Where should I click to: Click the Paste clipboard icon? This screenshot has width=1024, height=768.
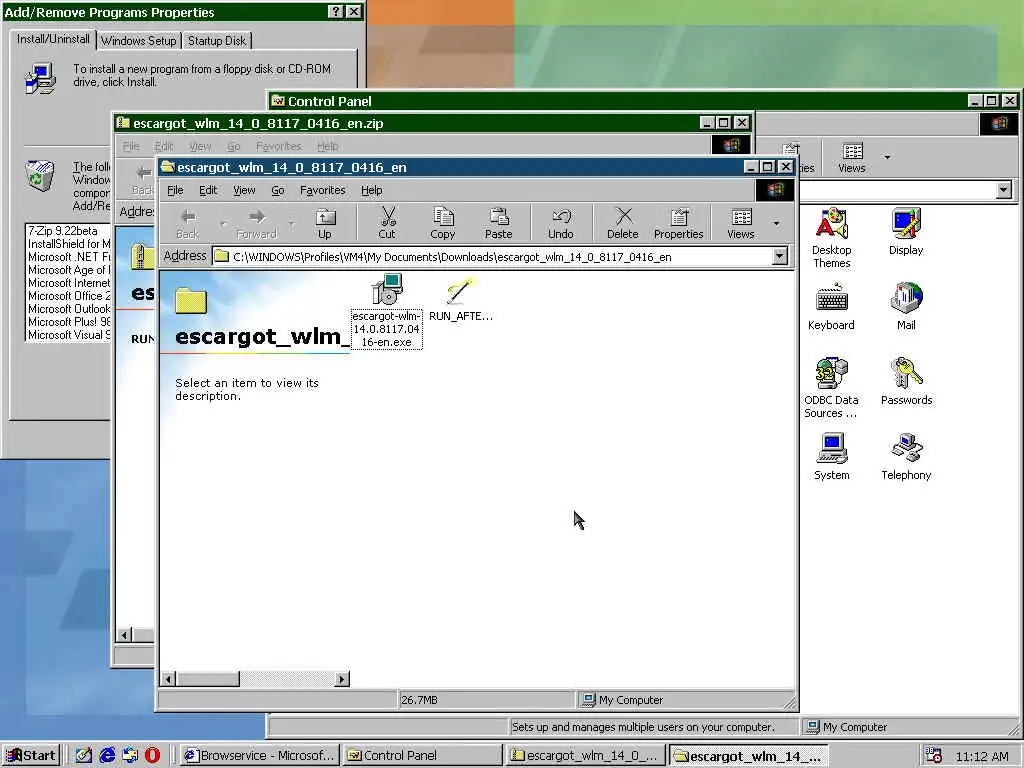[499, 223]
